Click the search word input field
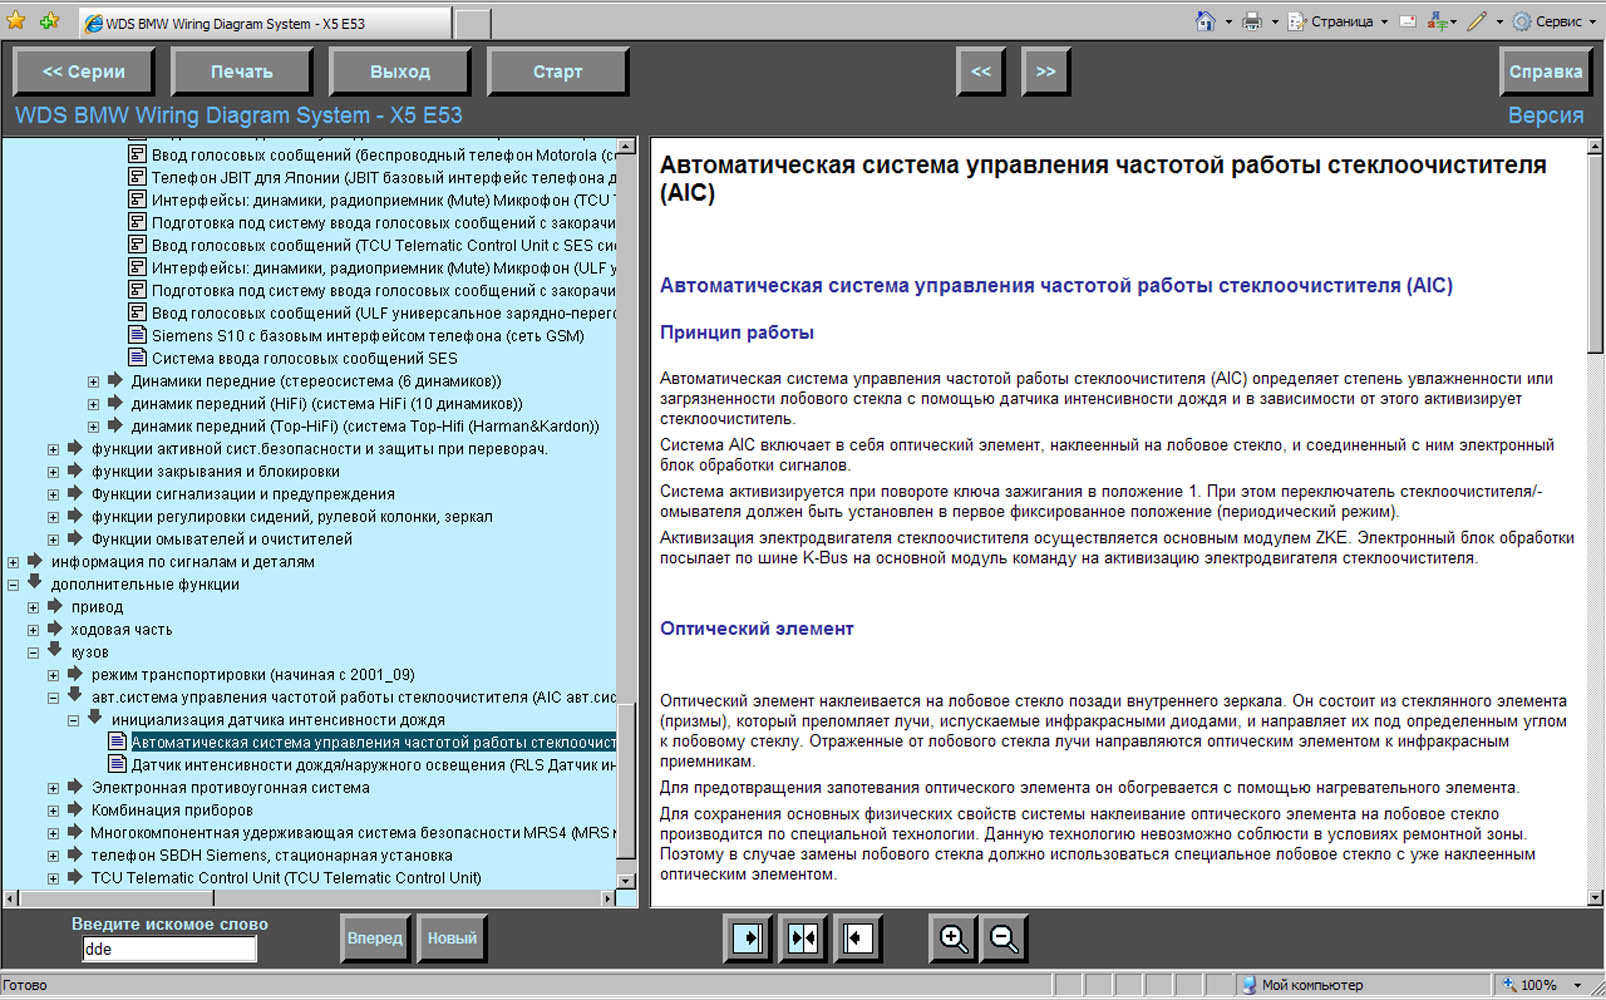Image resolution: width=1606 pixels, height=1000 pixels. point(169,949)
